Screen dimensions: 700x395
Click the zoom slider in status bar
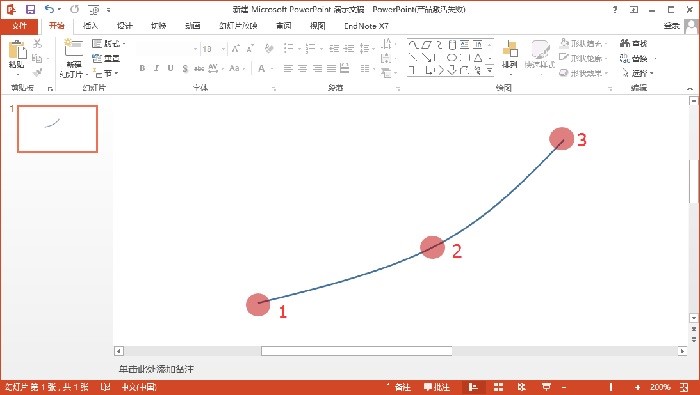[x=600, y=387]
